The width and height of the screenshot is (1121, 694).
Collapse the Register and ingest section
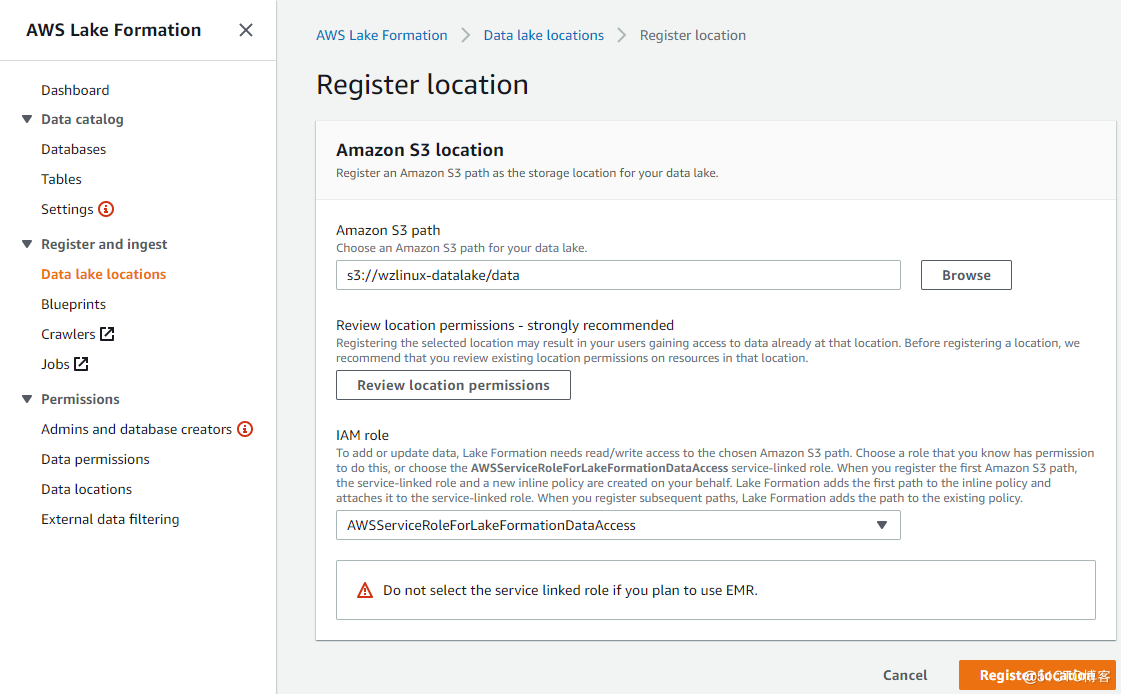pyautogui.click(x=27, y=244)
